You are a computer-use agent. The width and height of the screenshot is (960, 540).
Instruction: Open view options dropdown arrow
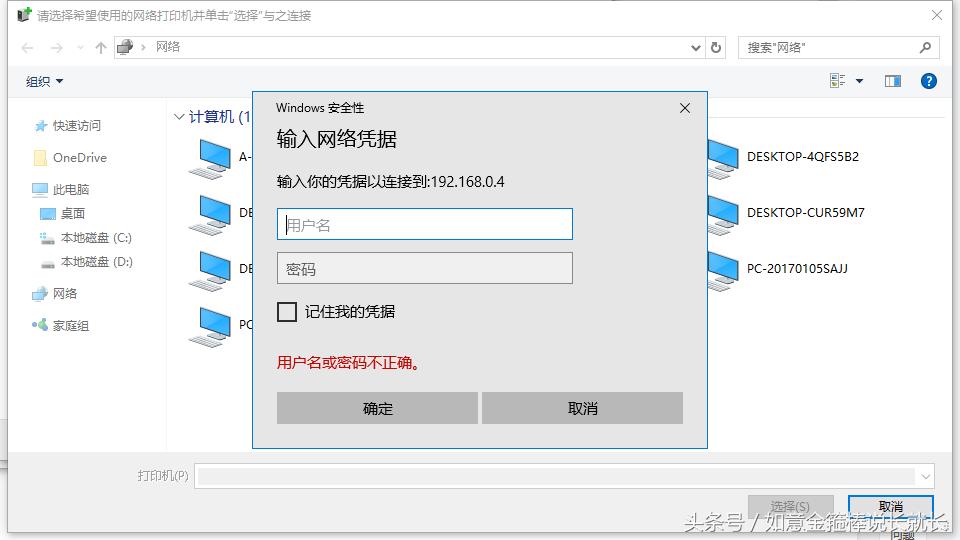pyautogui.click(x=860, y=81)
